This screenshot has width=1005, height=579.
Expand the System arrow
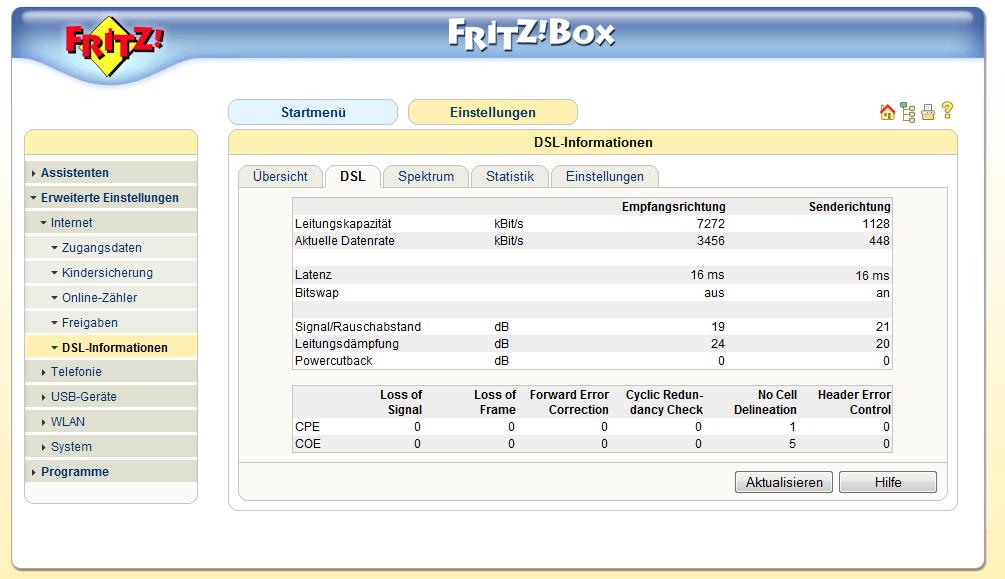[44, 447]
